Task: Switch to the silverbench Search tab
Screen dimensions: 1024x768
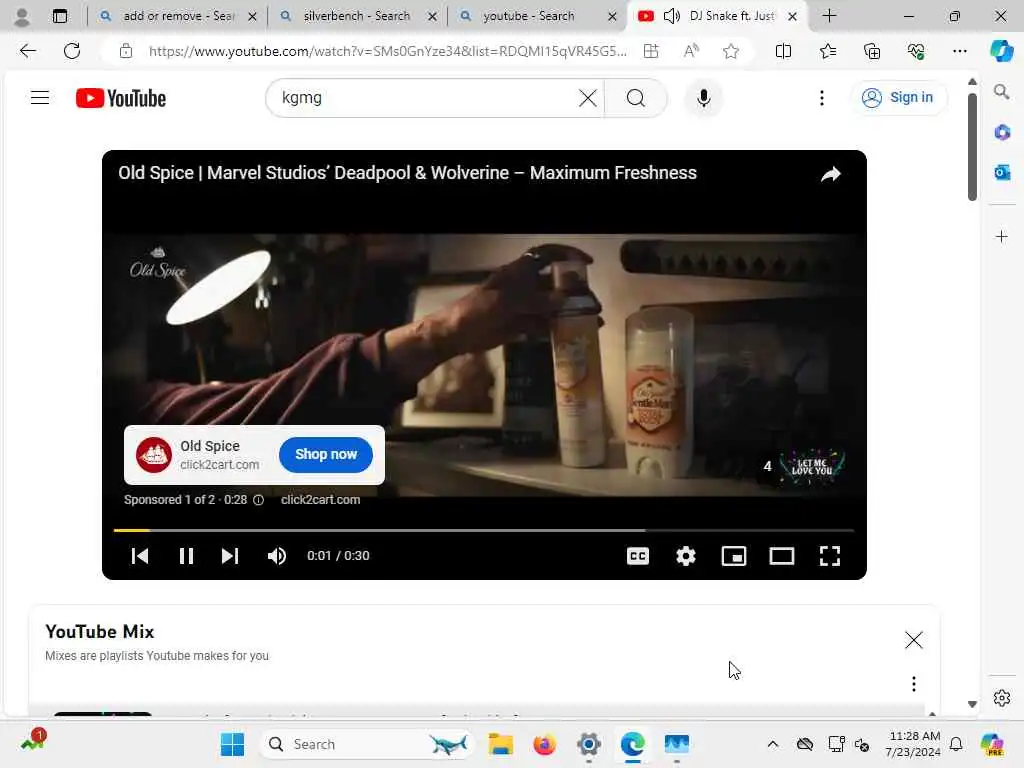Action: point(357,16)
